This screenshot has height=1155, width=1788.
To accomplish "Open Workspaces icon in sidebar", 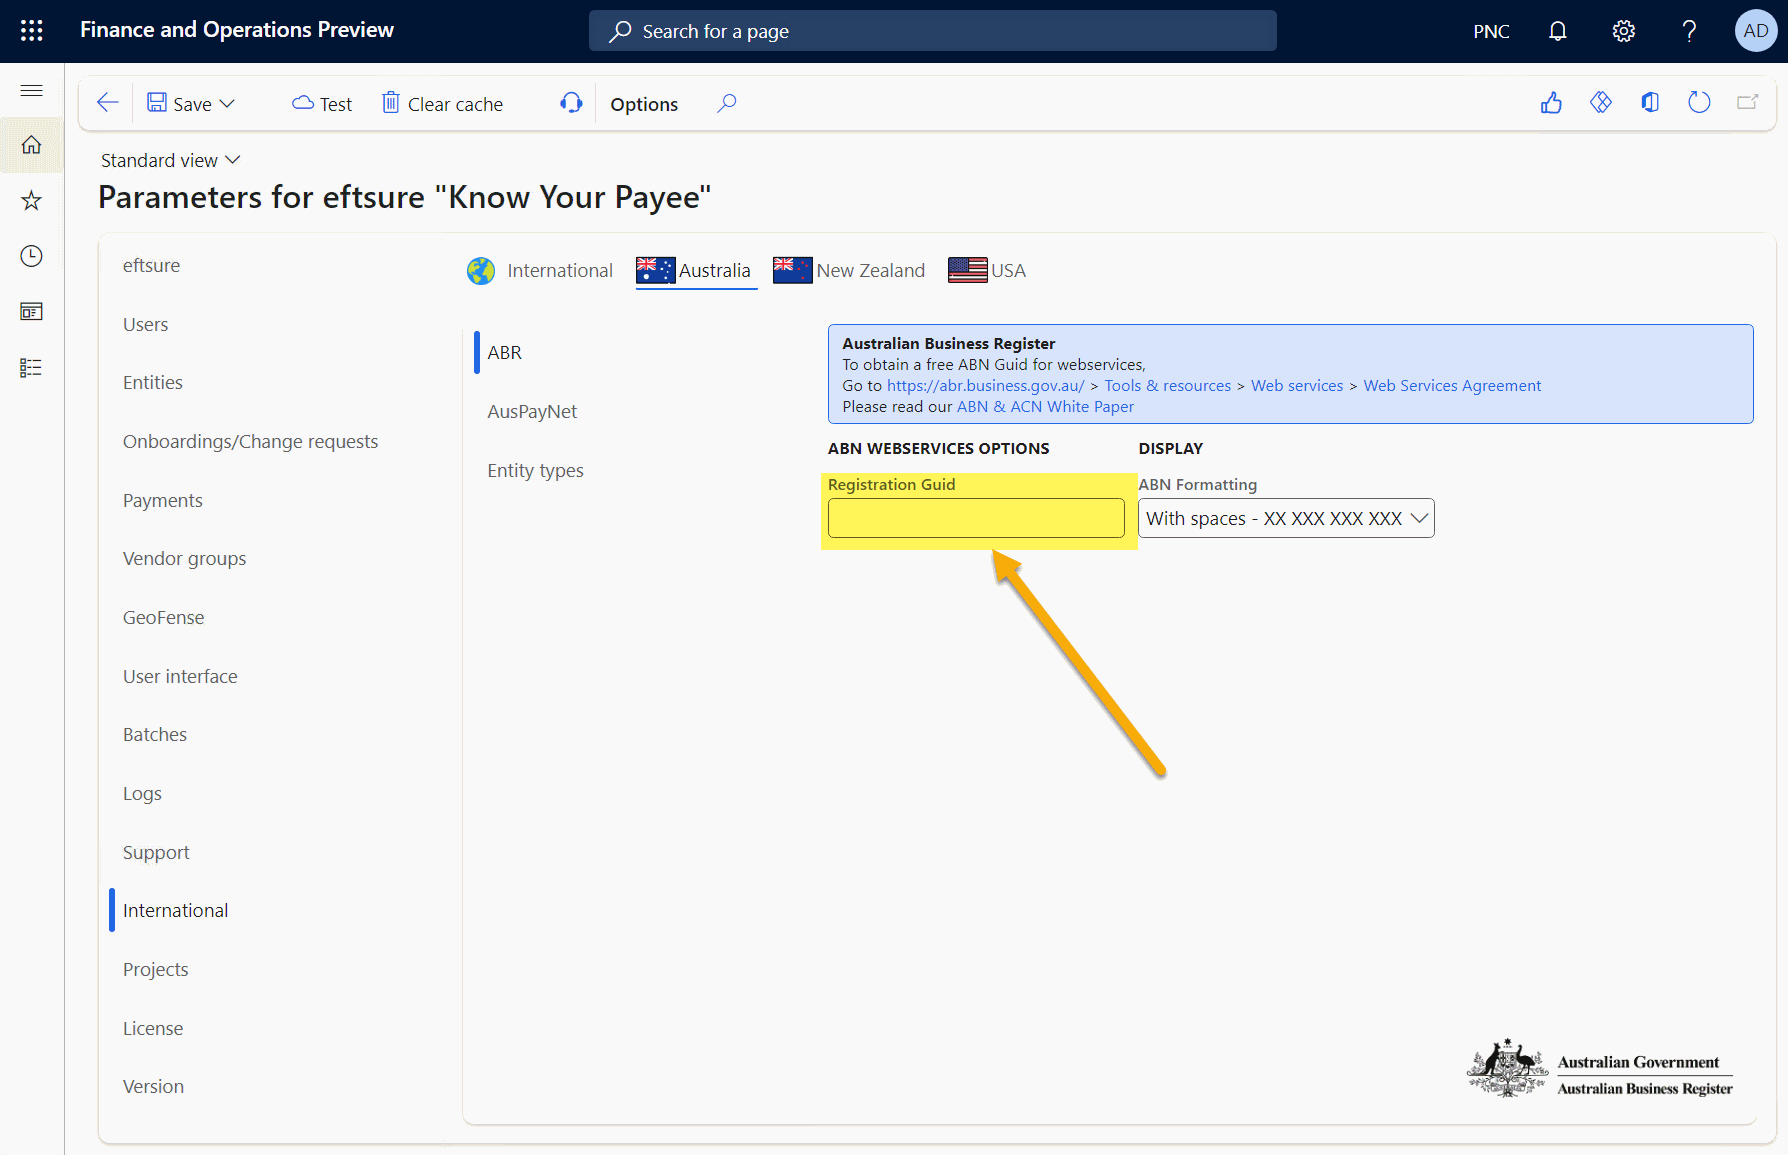I will (x=32, y=312).
